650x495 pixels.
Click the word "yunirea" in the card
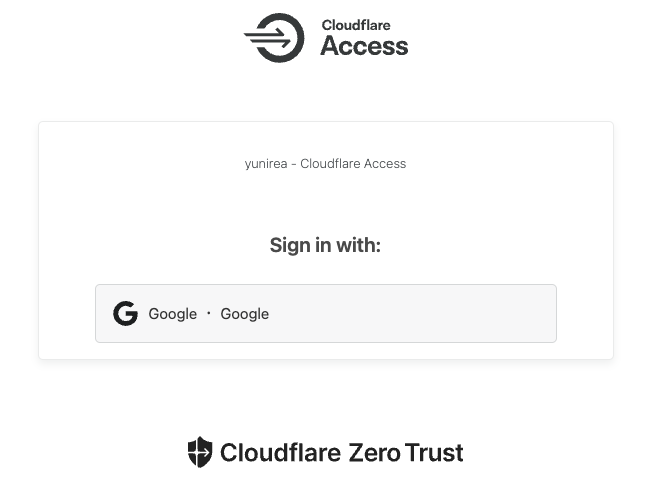(x=265, y=164)
